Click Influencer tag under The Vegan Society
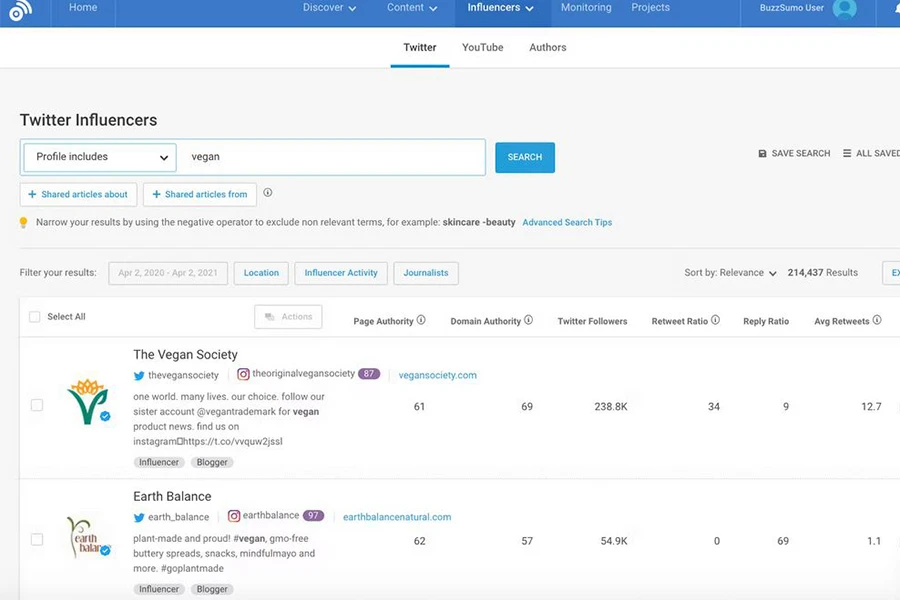Viewport: 900px width, 600px height. point(159,462)
